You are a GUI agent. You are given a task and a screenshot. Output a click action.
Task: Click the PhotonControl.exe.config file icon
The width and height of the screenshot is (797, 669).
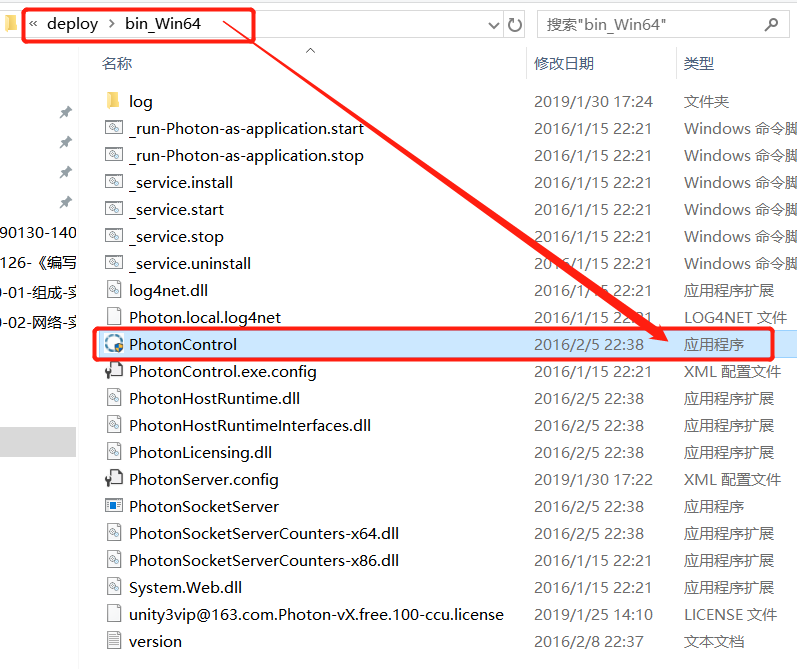(114, 371)
